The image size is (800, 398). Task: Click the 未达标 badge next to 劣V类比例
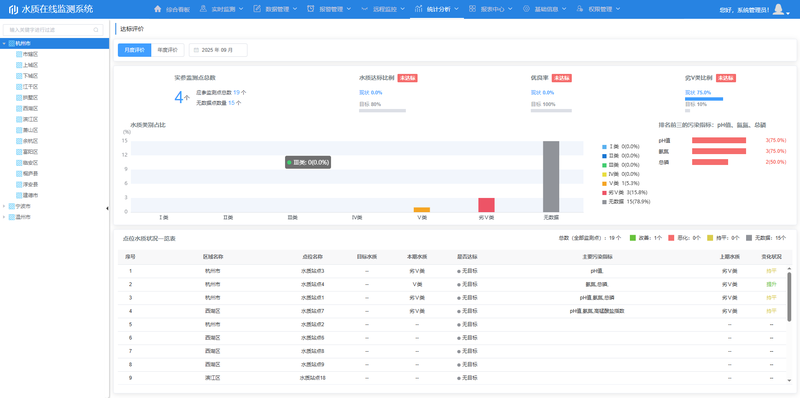coord(726,78)
